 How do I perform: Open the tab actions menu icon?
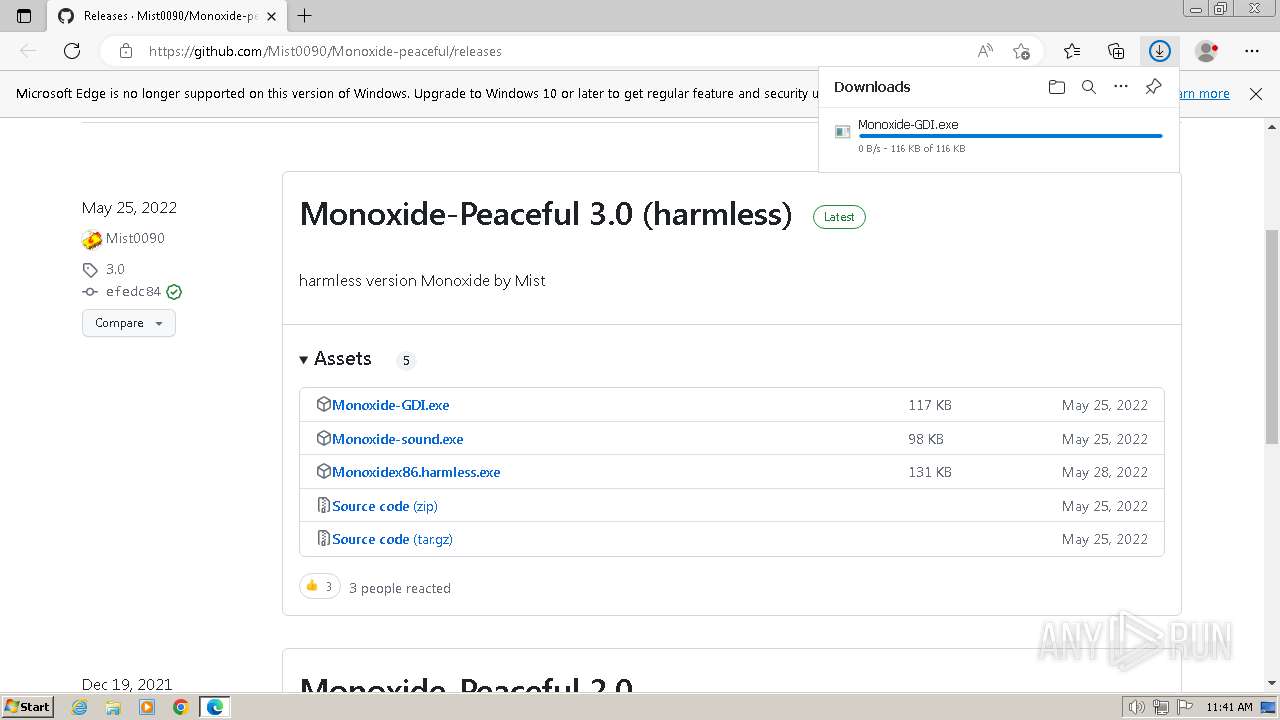24,16
